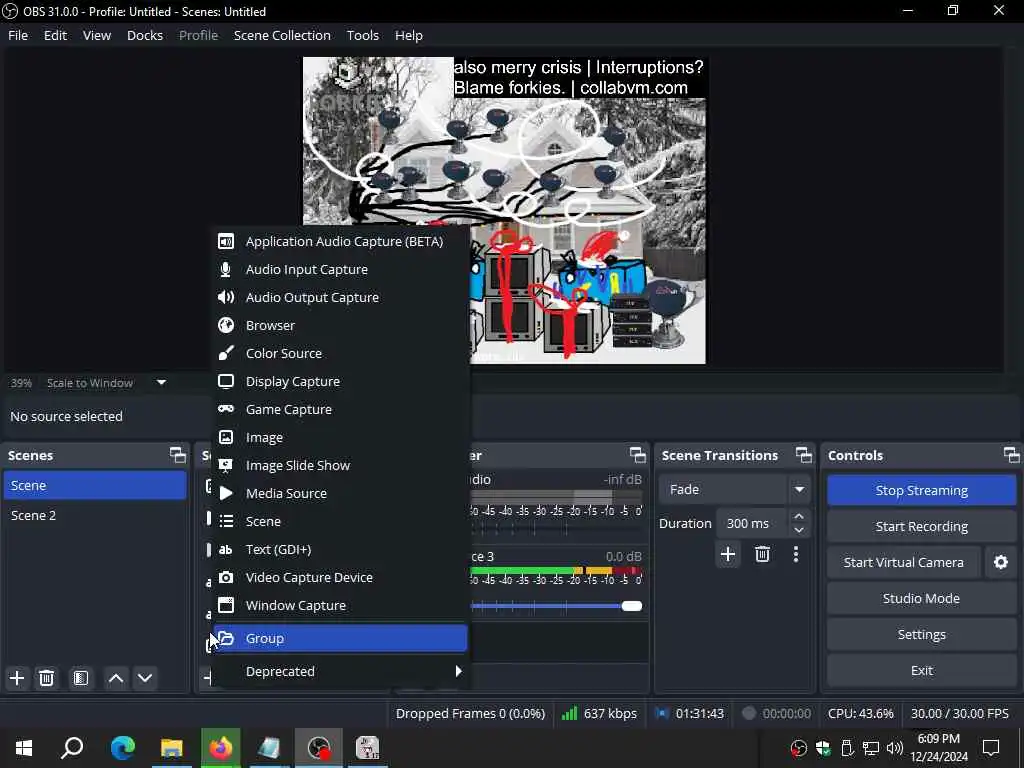The image size is (1024, 768).
Task: Expand the Deprecated submenu arrow
Action: point(458,671)
